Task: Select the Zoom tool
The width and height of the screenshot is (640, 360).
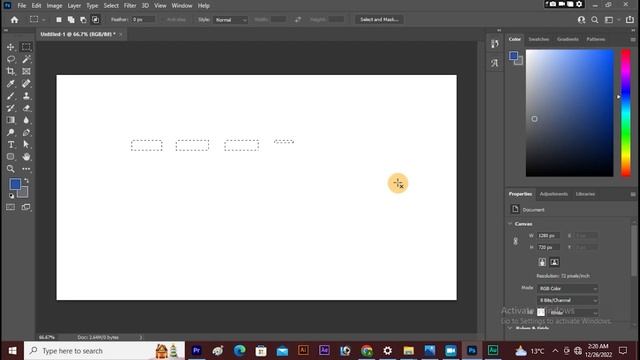Action: click(x=11, y=169)
